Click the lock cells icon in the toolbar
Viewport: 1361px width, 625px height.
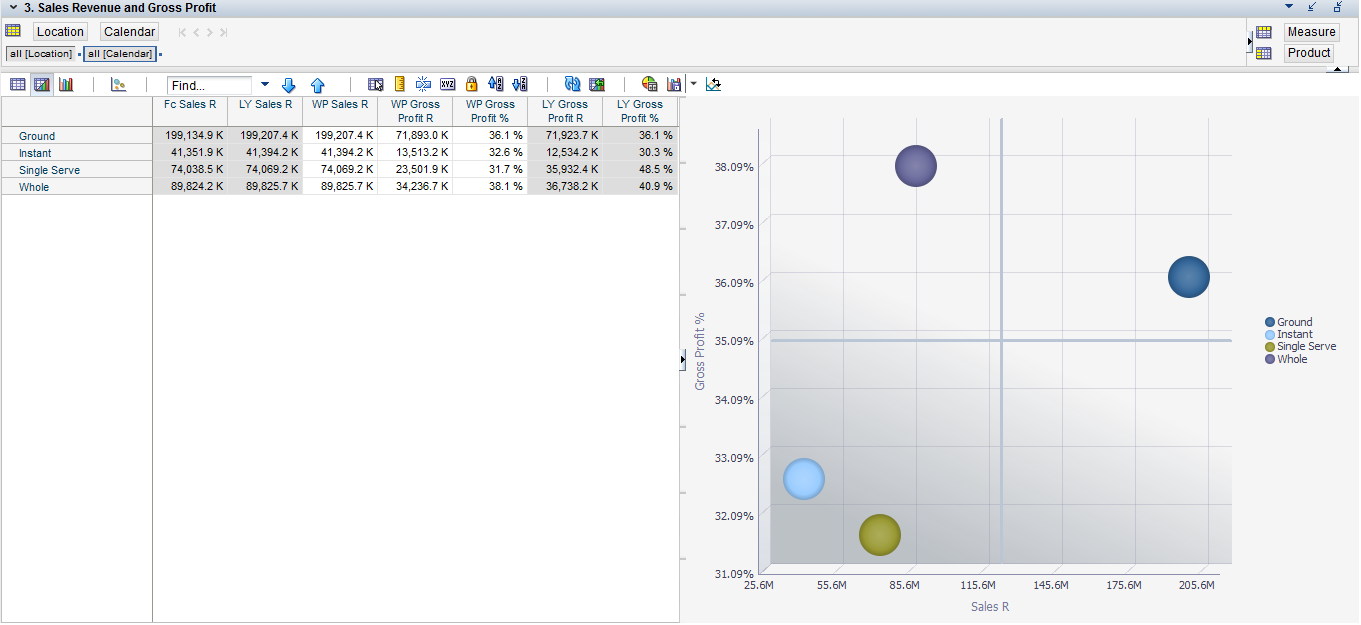click(x=471, y=84)
